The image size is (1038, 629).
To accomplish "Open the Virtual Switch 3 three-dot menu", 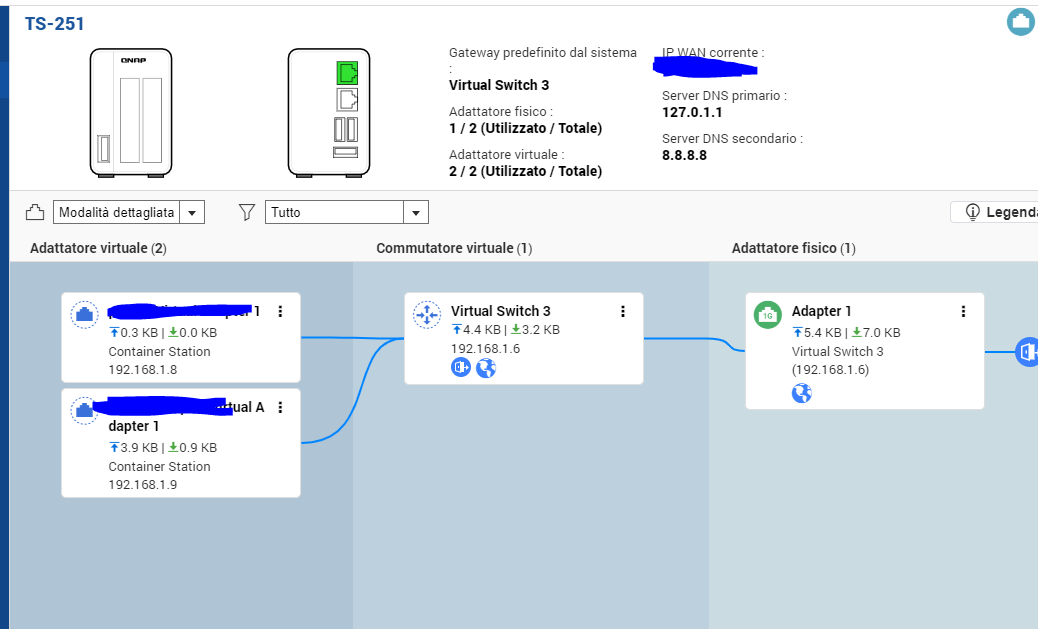I will (x=623, y=312).
